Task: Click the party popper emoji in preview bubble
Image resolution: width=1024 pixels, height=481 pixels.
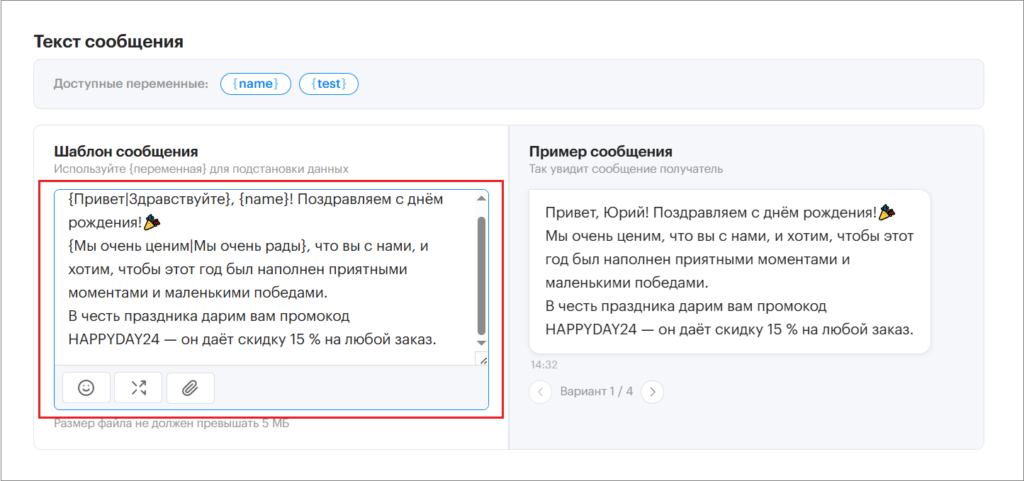Action: coord(888,212)
